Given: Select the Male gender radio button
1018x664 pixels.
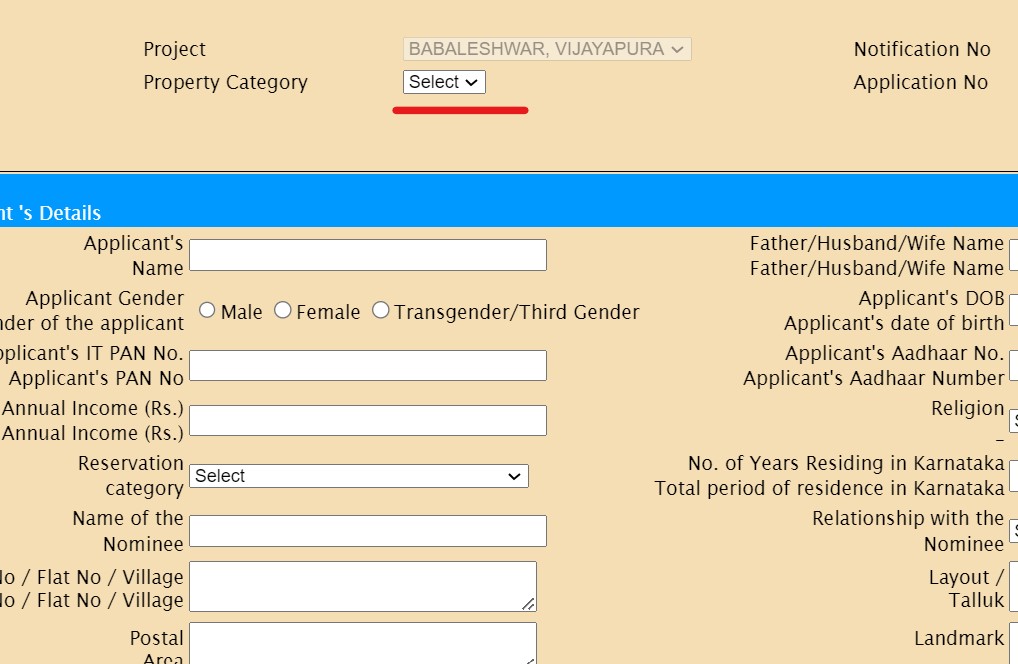Looking at the screenshot, I should point(207,311).
